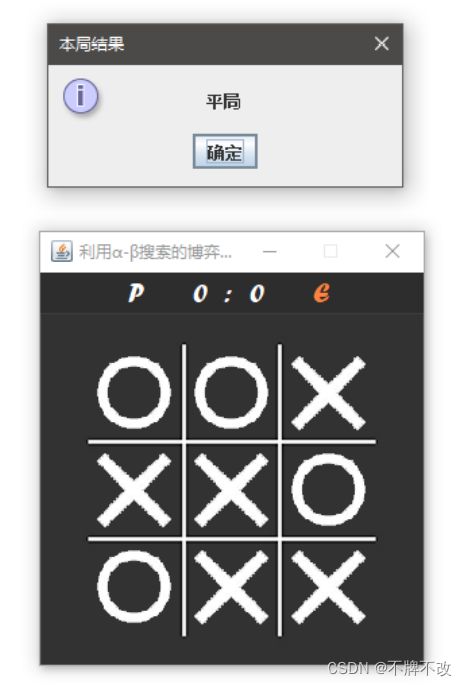Click the X in the middle-left cell

point(134,490)
